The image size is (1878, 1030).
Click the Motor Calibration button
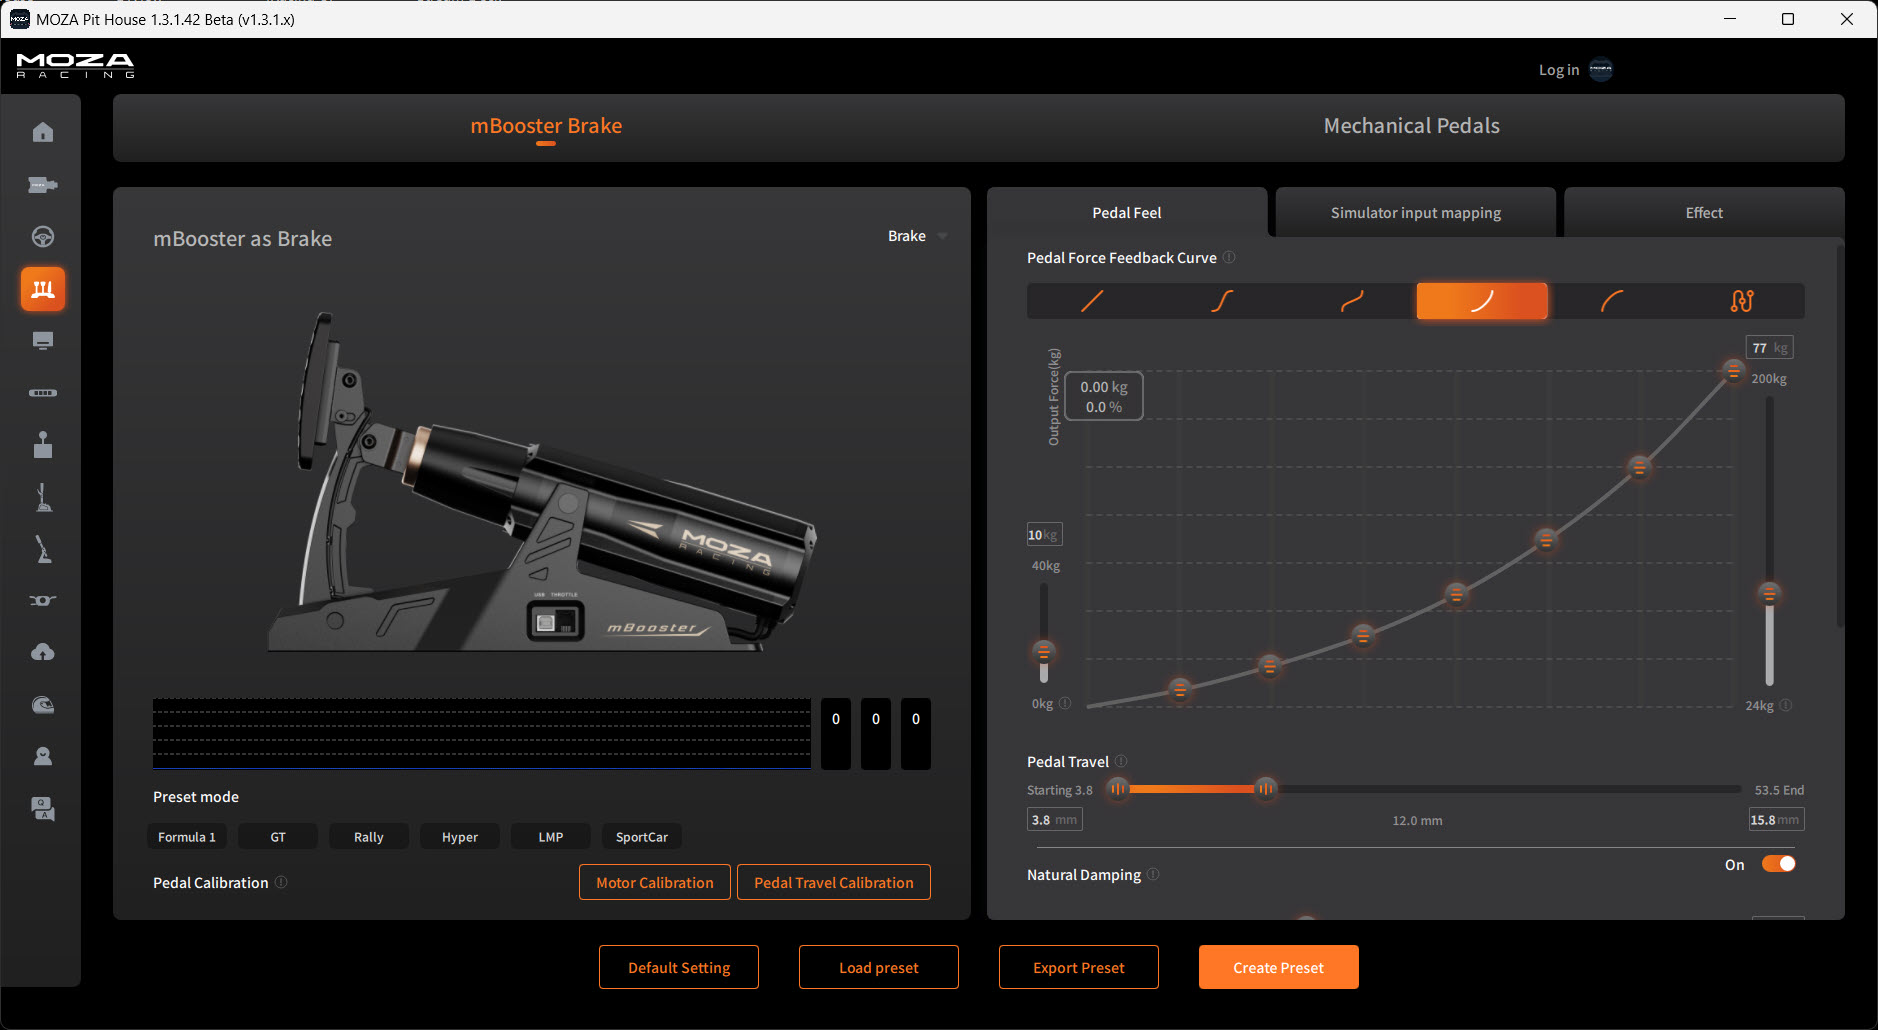[655, 882]
